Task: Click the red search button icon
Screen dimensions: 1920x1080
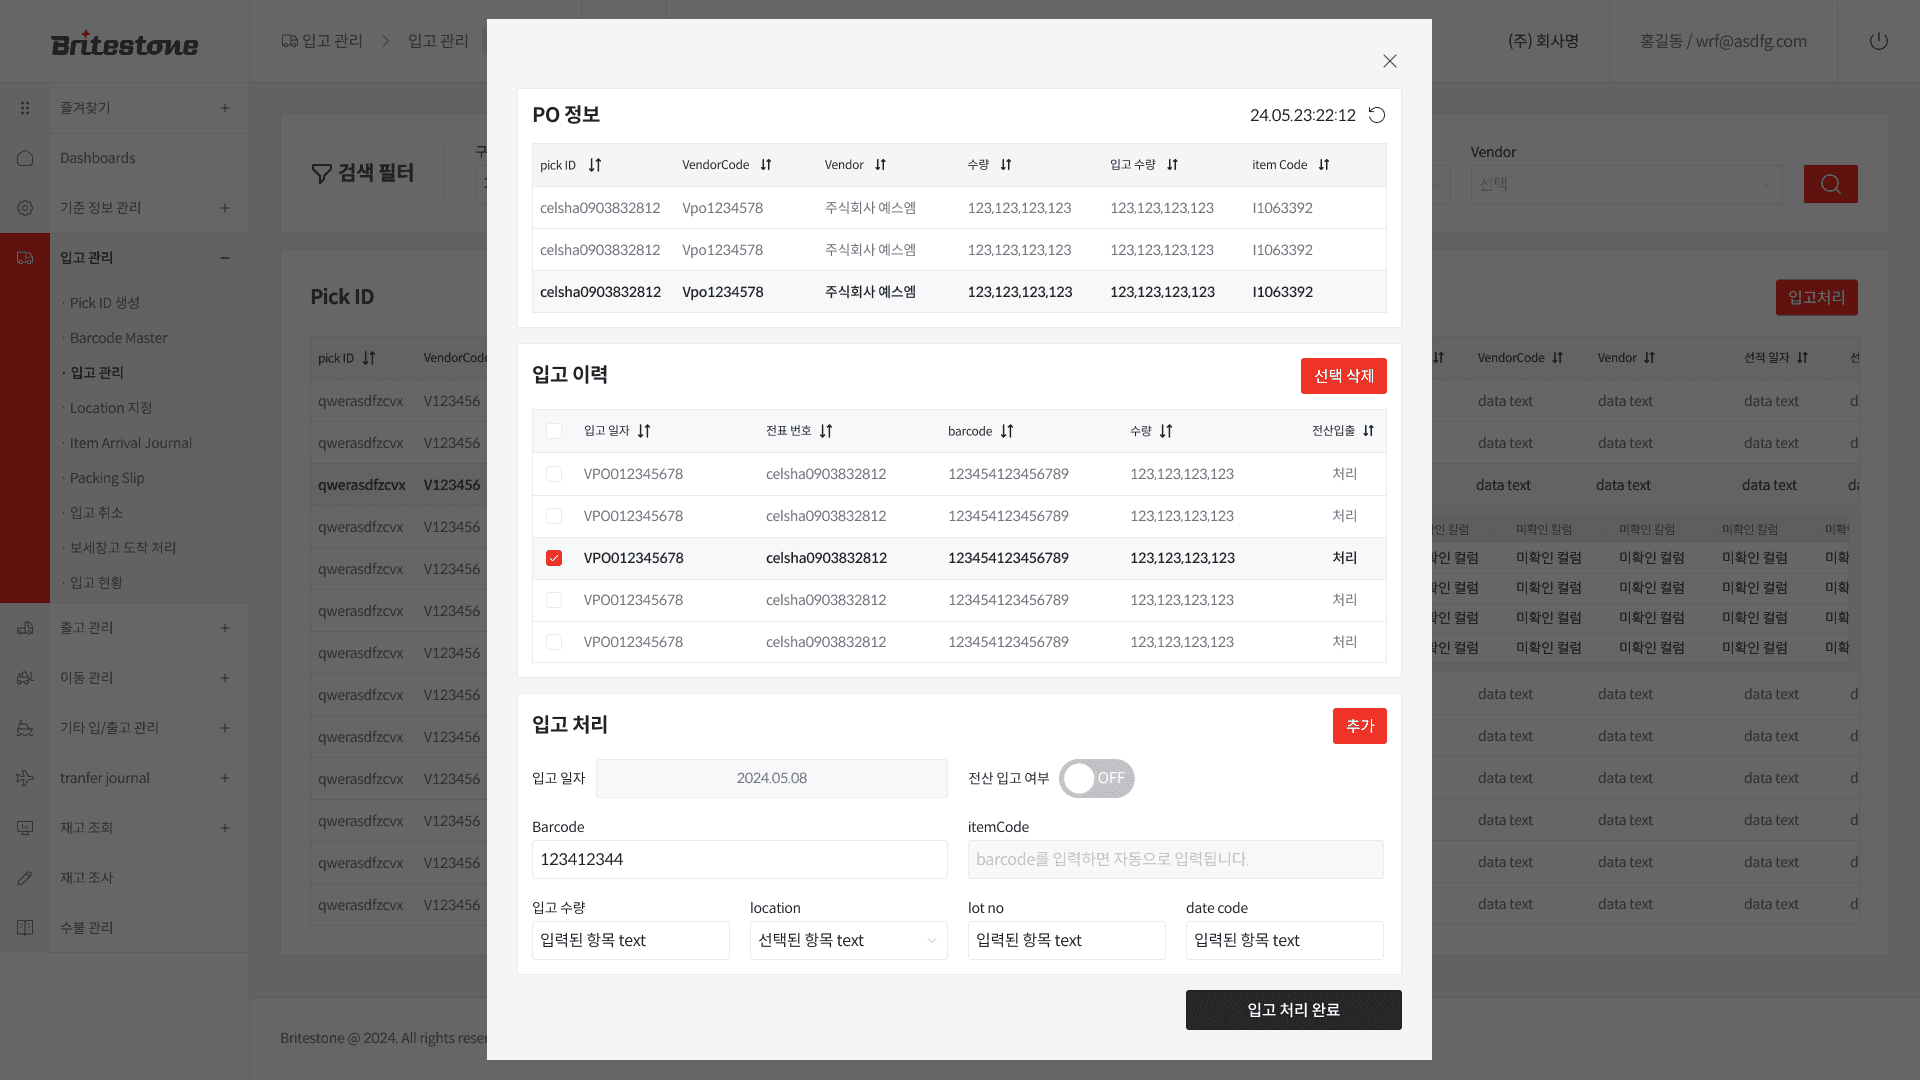Action: [x=1831, y=184]
